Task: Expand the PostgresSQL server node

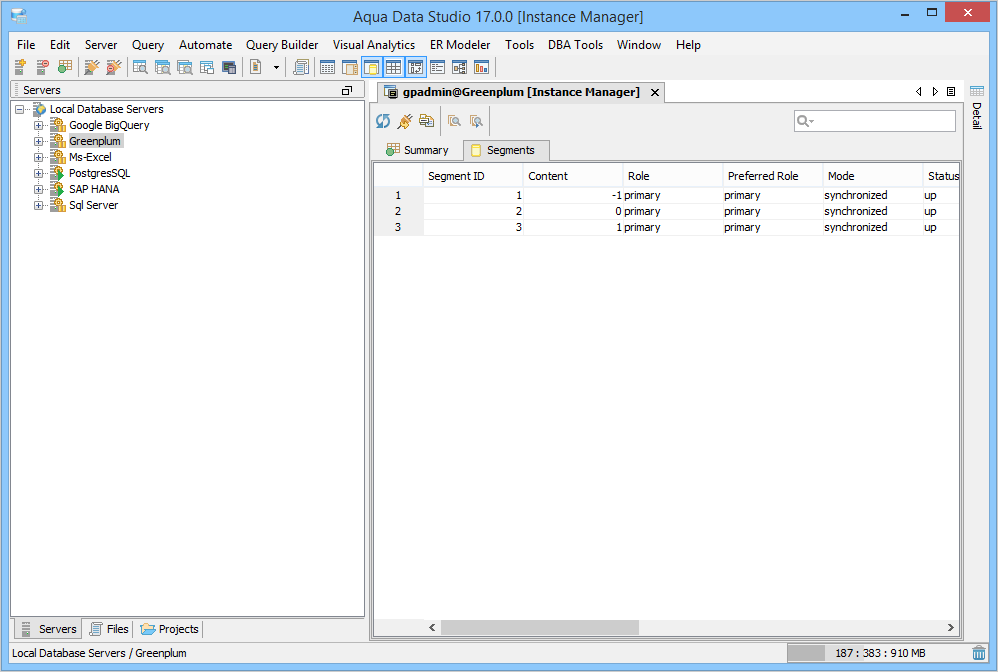Action: point(39,173)
